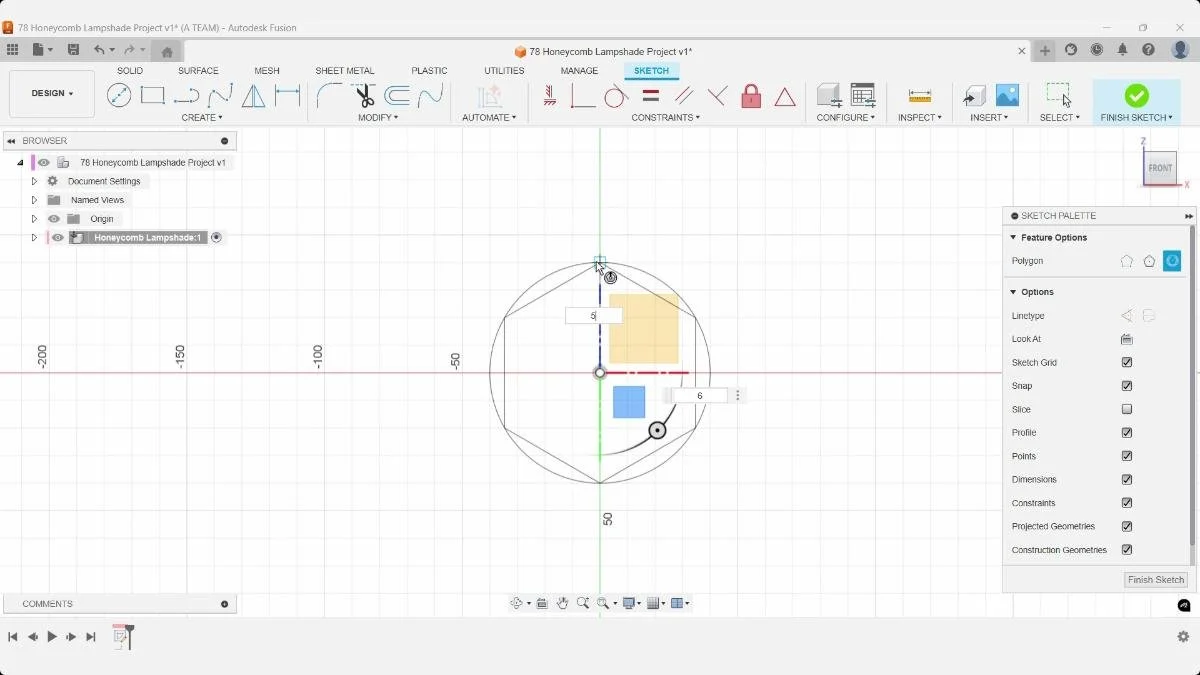Switch to the PLASTIC tab

[429, 71]
